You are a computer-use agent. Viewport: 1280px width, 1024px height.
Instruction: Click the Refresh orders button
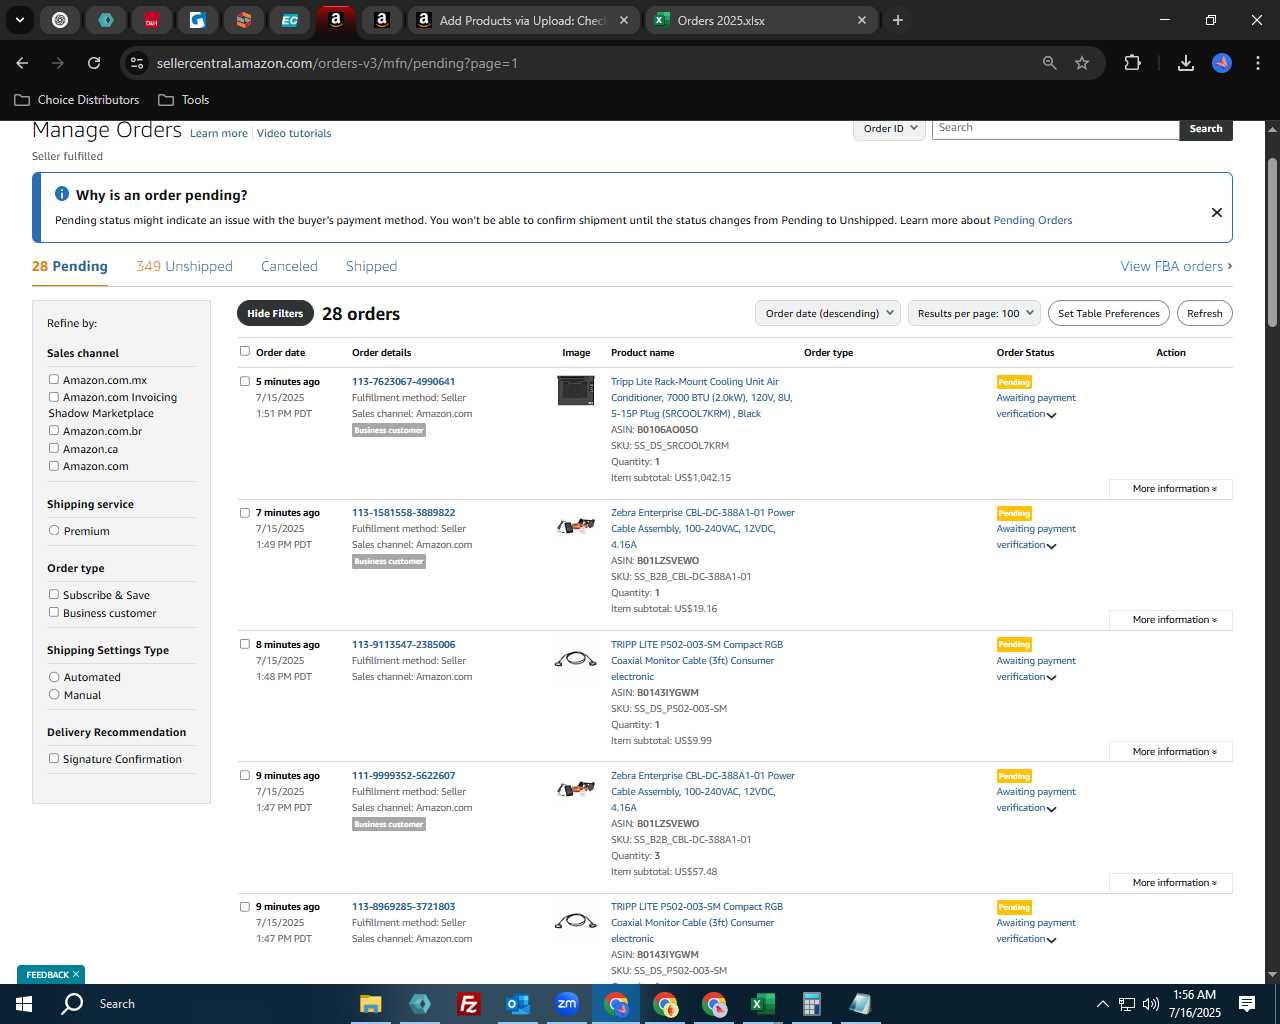[x=1205, y=313]
